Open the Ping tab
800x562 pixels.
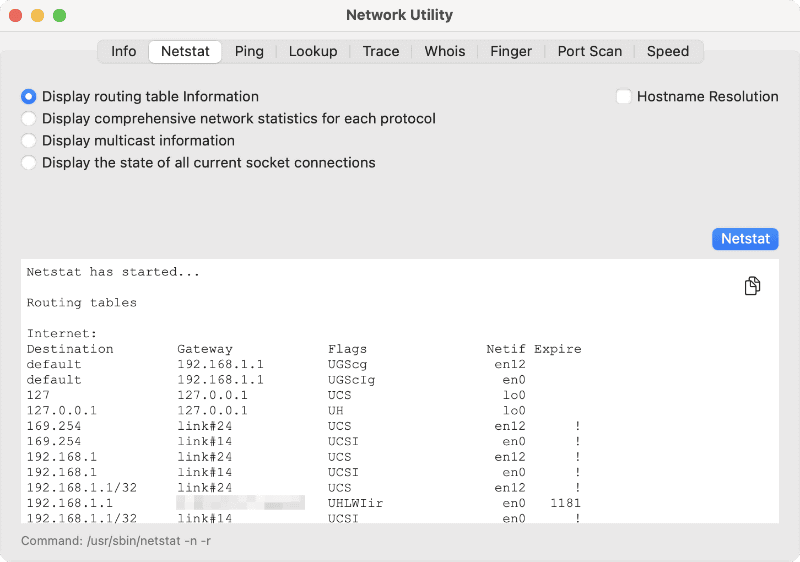pos(249,52)
